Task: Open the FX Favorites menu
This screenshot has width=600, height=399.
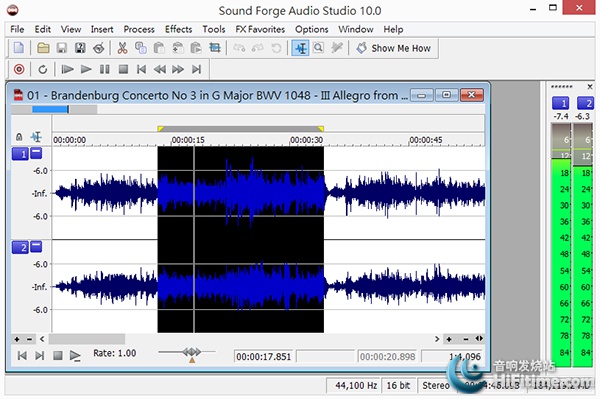Action: click(260, 29)
